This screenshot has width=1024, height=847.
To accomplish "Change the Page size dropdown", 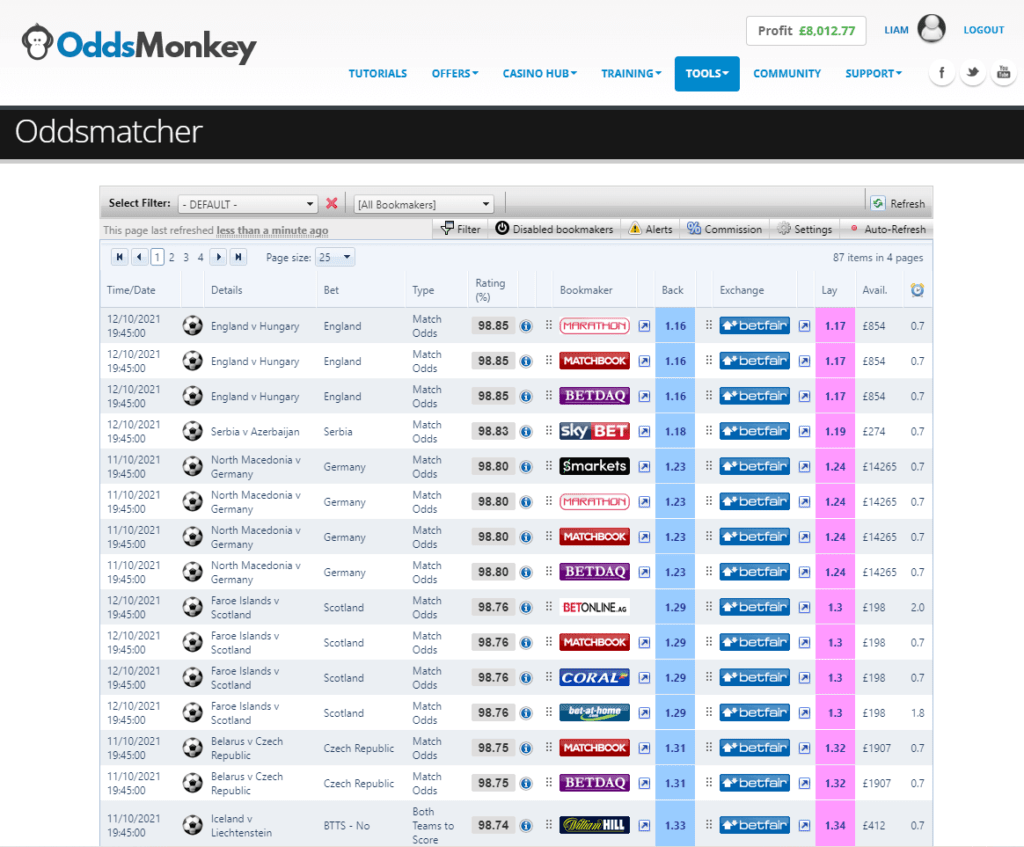I will tap(335, 257).
